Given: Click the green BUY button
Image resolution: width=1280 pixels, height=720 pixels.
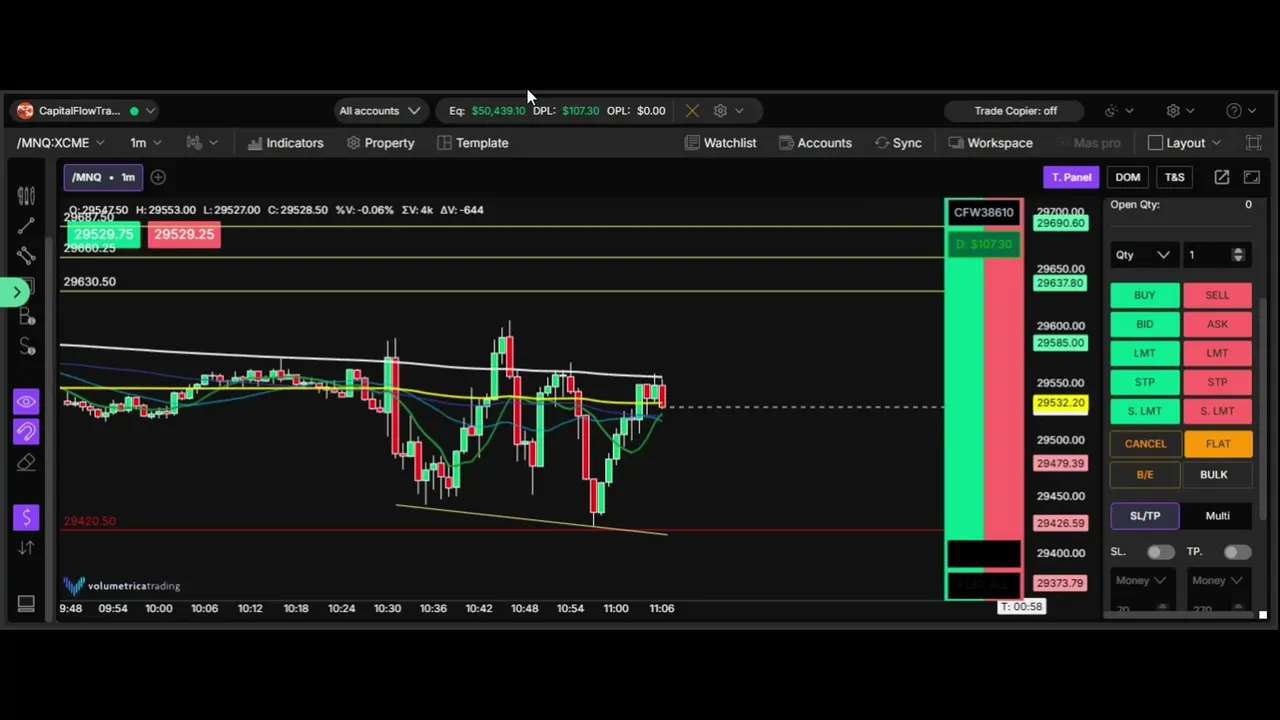Looking at the screenshot, I should [1144, 295].
